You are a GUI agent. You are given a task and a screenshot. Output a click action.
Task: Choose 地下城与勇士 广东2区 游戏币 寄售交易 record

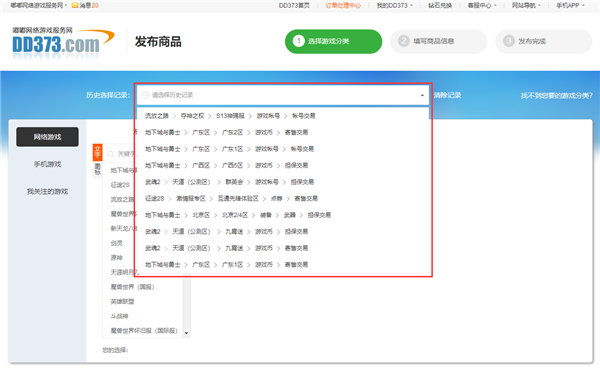283,132
